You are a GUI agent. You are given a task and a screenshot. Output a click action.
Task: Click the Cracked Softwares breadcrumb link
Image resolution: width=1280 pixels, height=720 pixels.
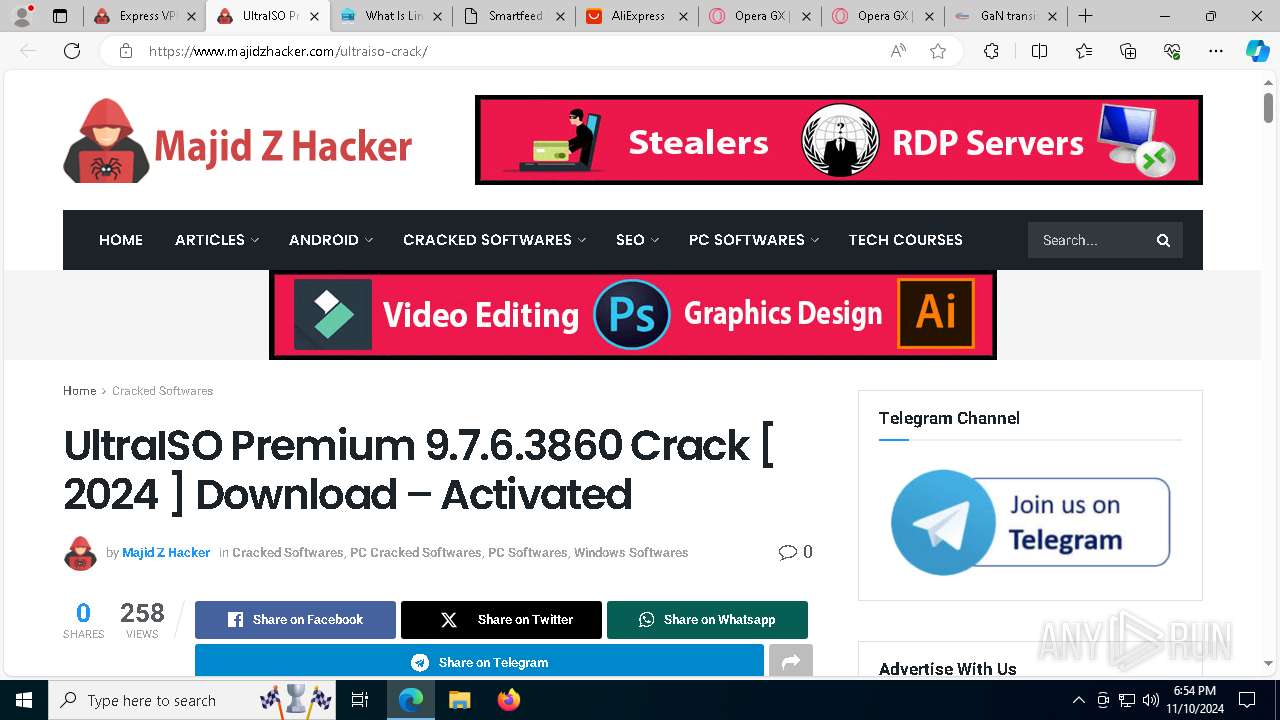tap(162, 391)
